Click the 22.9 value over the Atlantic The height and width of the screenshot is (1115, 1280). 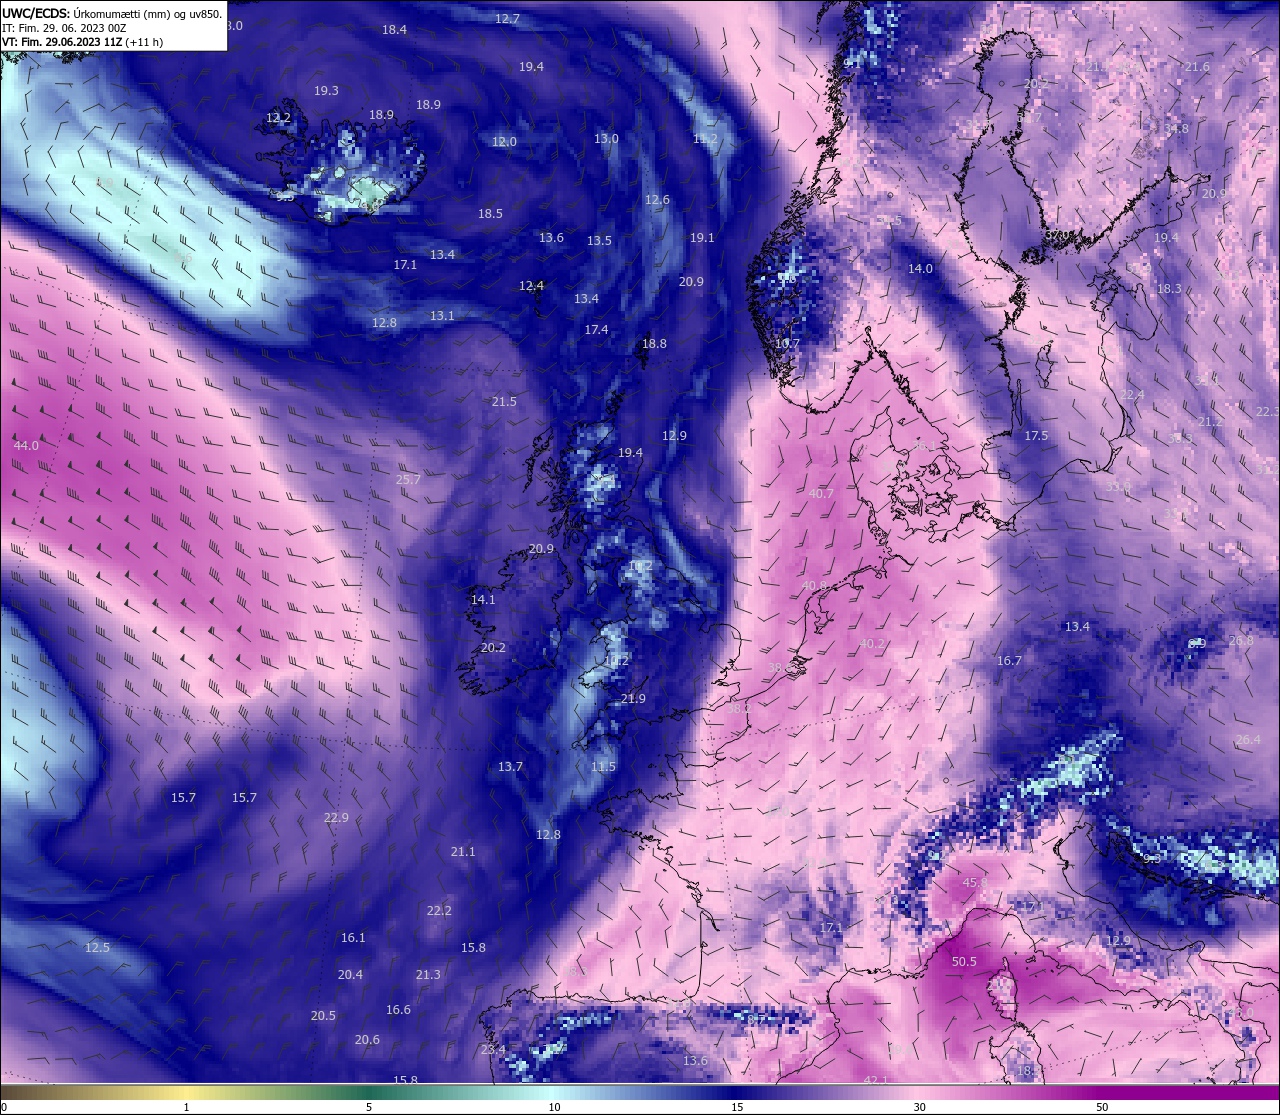336,818
